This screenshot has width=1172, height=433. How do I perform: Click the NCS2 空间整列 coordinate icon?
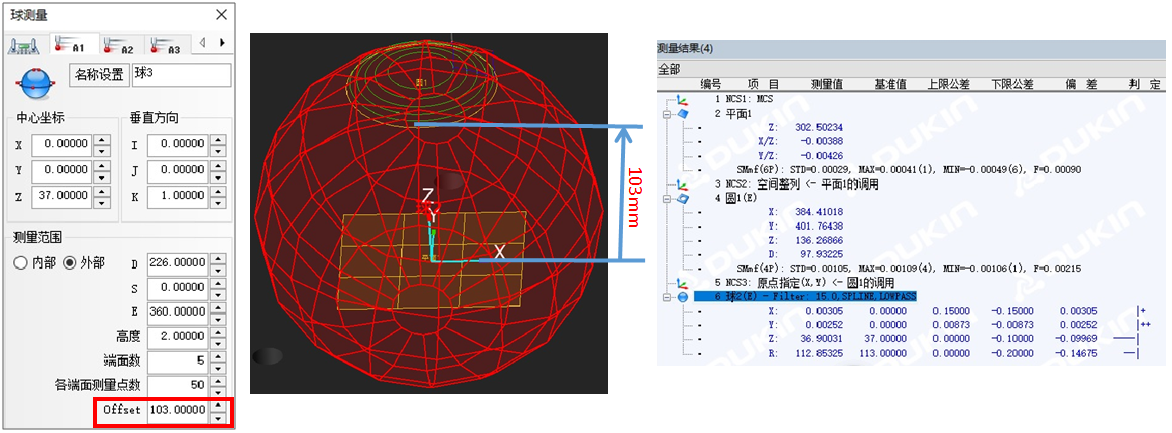pos(682,184)
